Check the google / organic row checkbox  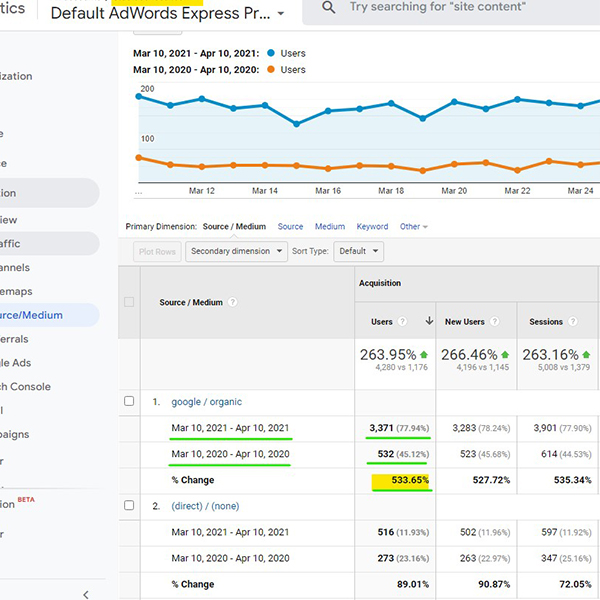pos(129,401)
